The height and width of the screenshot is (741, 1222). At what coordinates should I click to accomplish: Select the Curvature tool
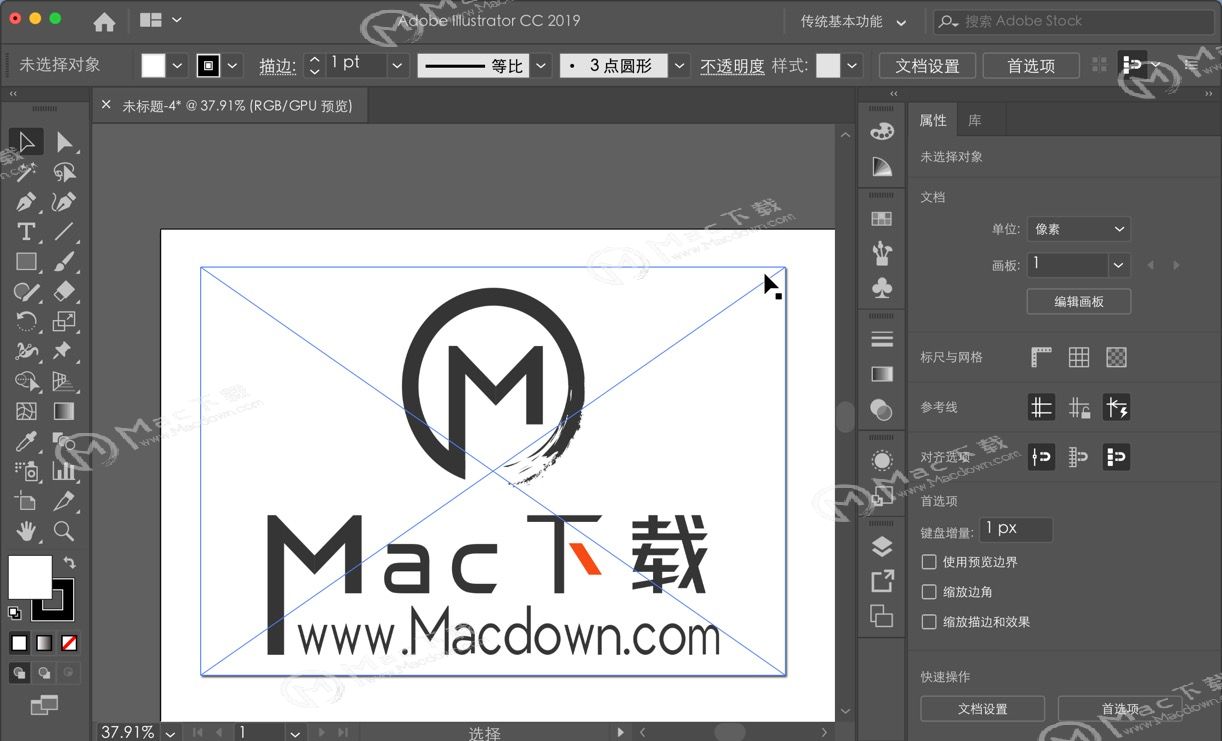(64, 202)
